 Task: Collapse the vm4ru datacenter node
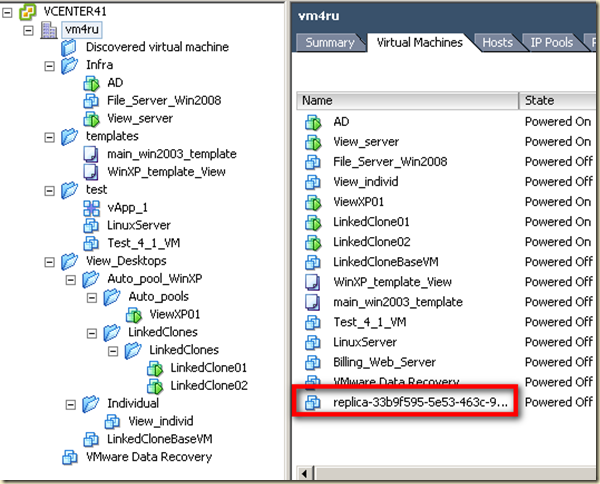point(28,30)
